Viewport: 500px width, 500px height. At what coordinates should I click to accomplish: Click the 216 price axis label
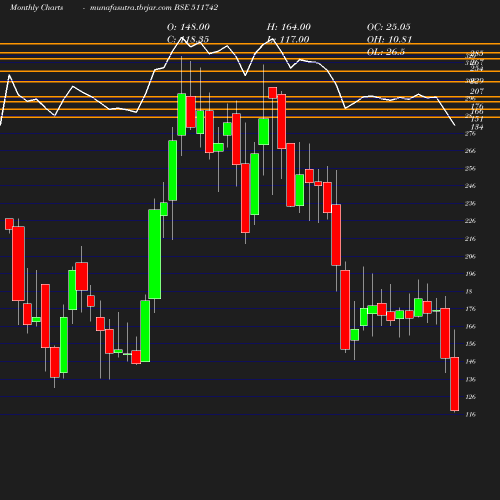(470, 239)
